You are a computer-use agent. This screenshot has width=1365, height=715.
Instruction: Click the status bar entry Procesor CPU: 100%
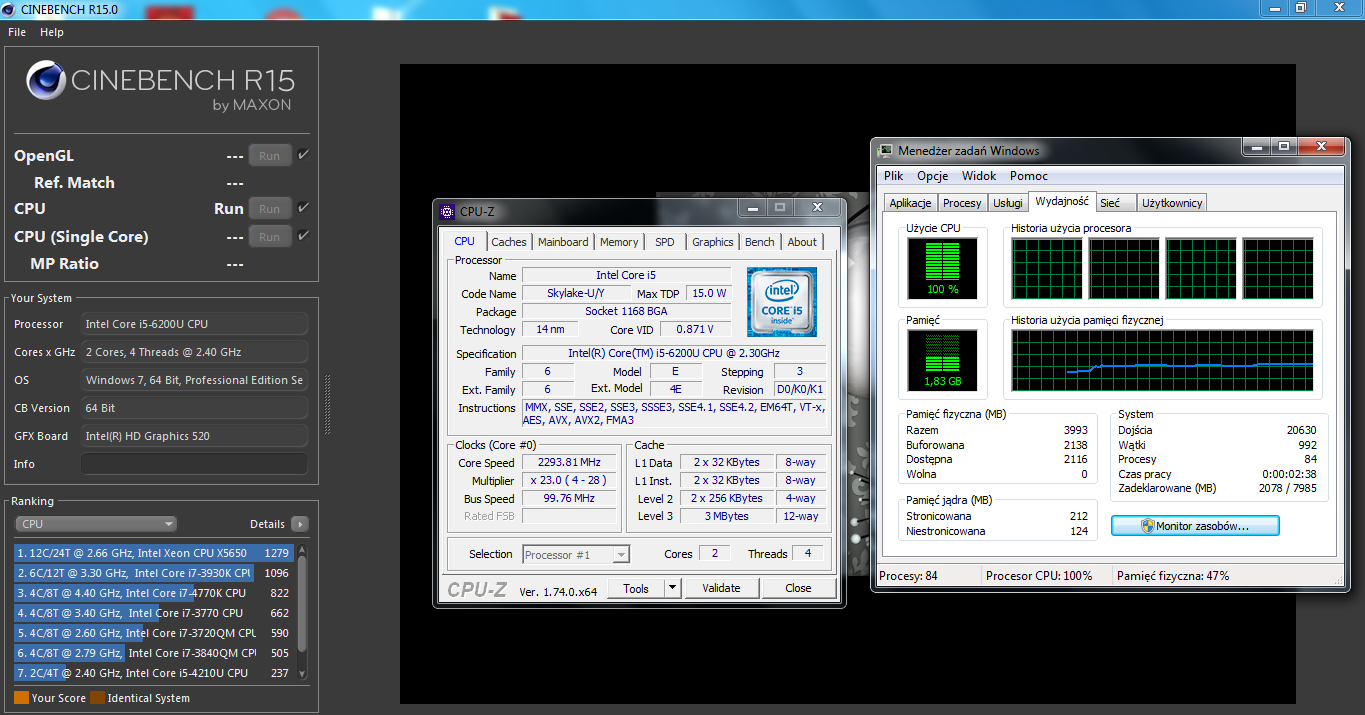point(1039,576)
